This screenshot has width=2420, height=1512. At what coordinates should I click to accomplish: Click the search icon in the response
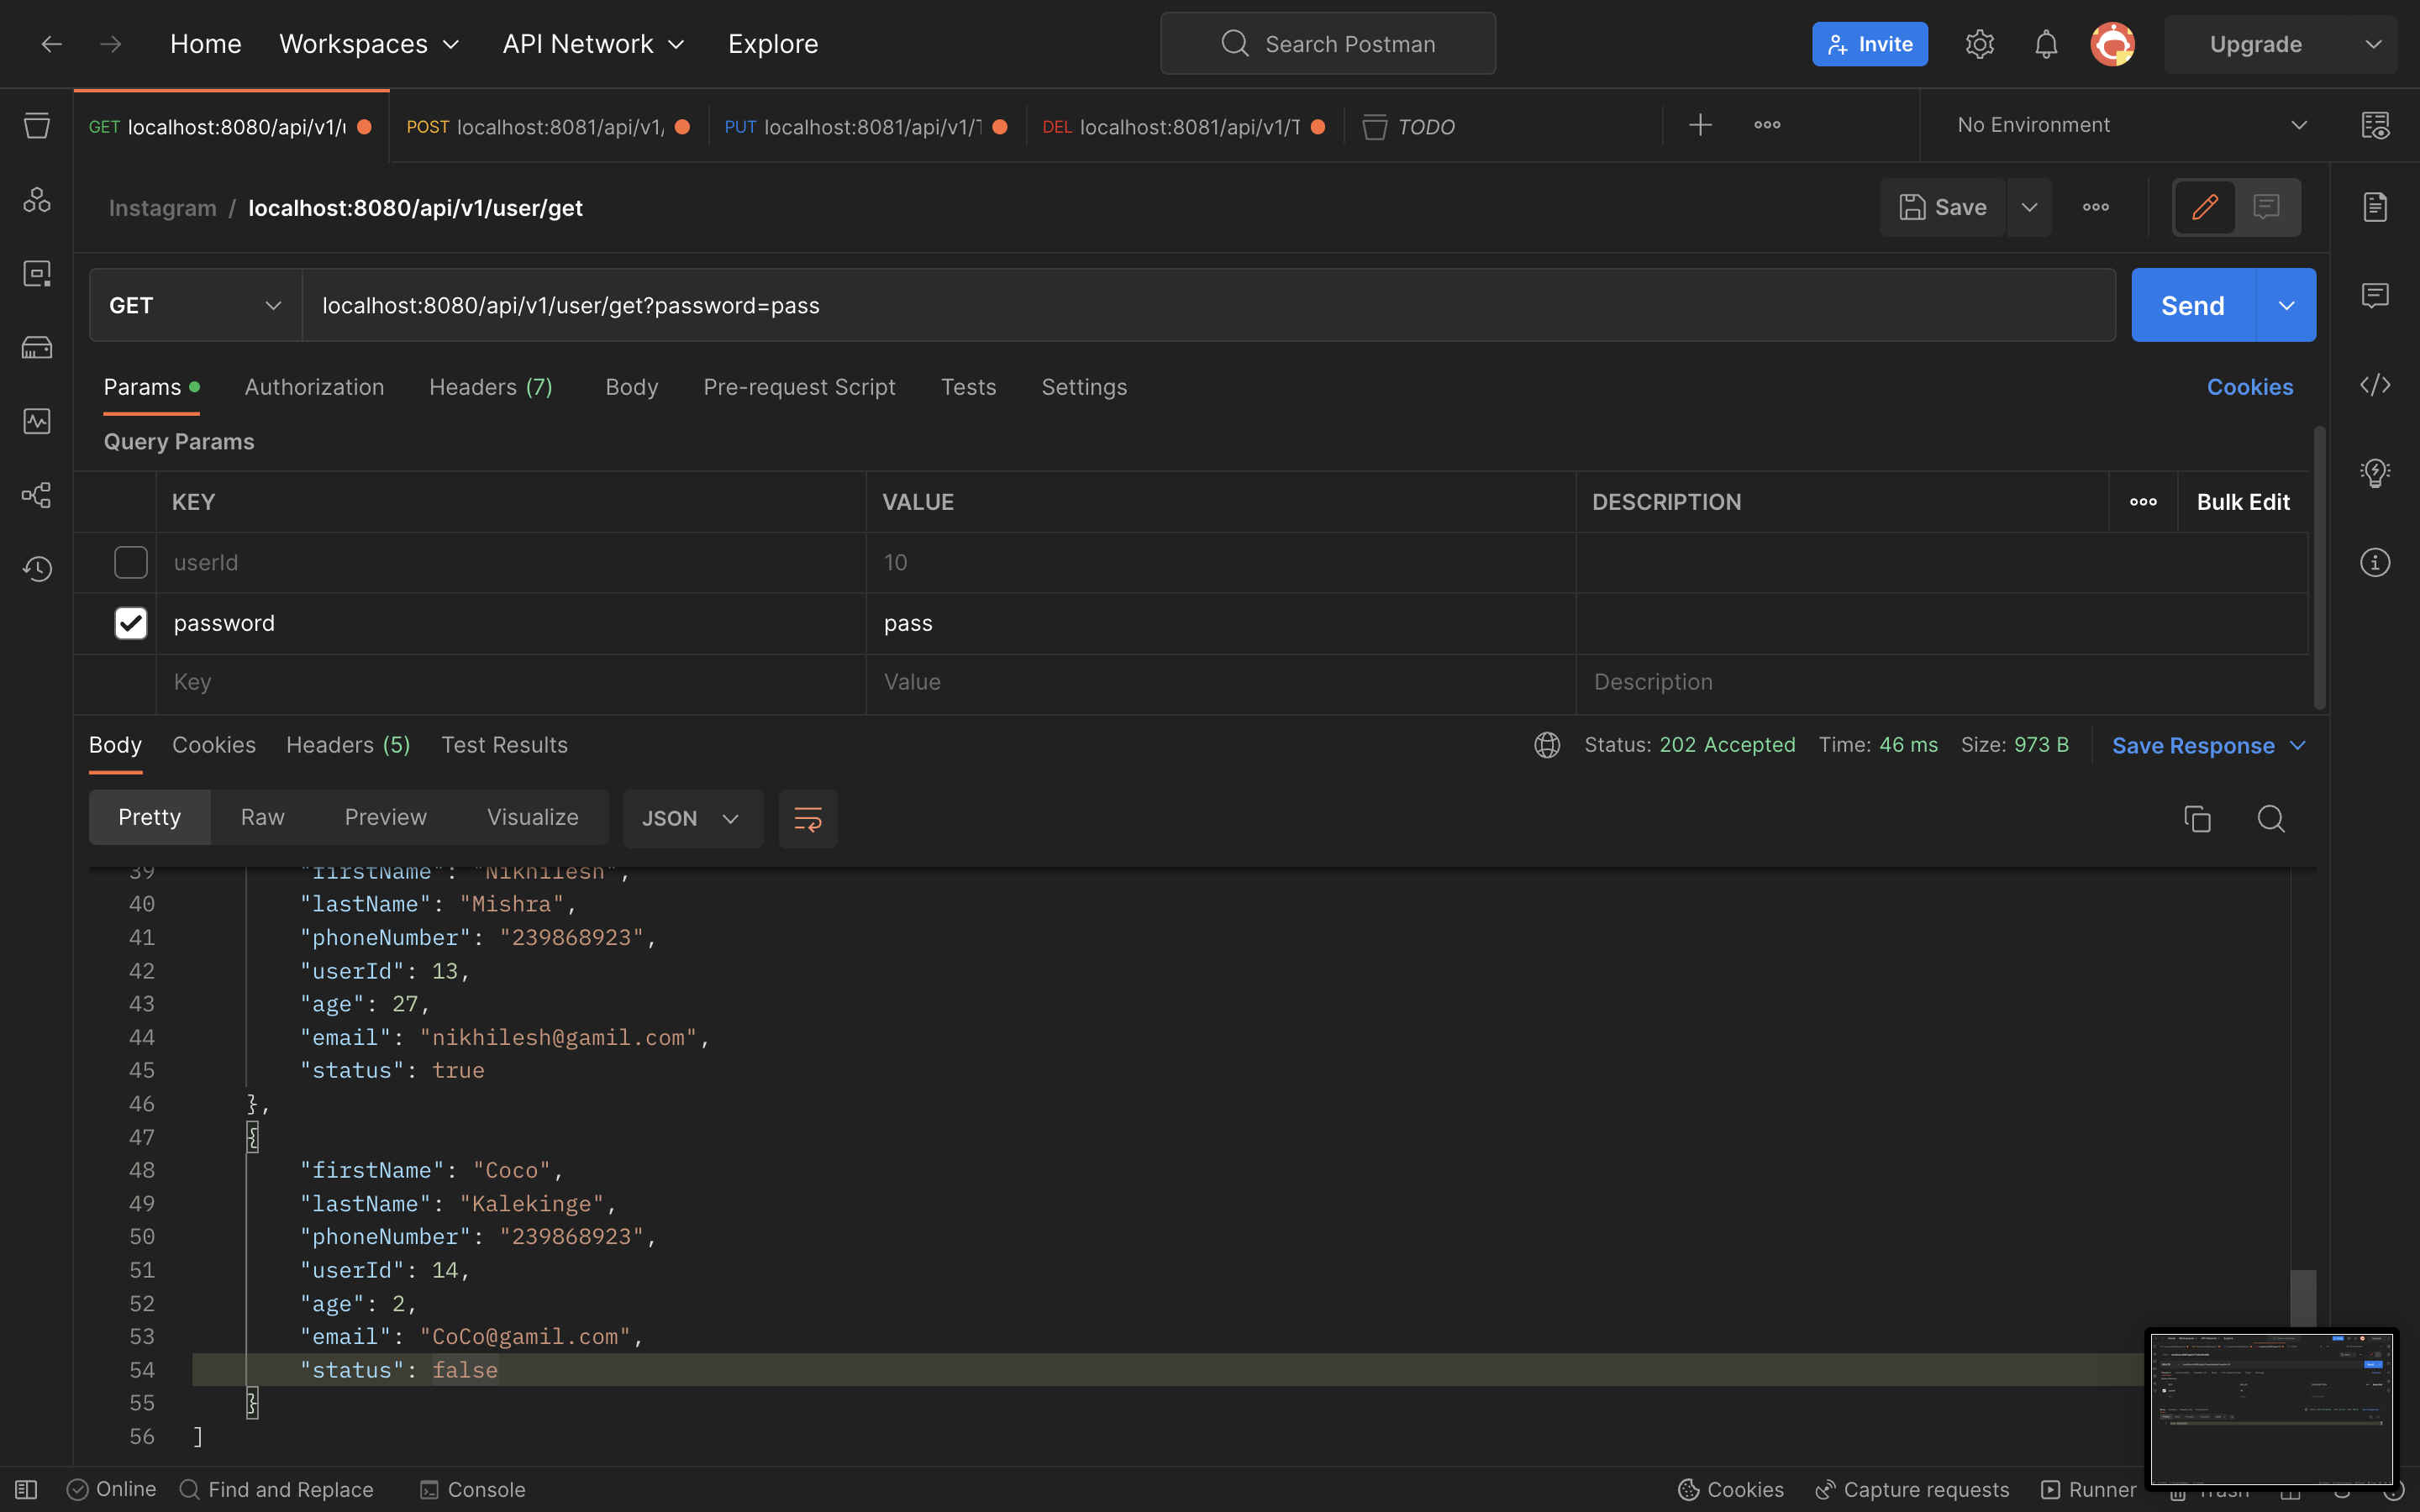(2271, 819)
